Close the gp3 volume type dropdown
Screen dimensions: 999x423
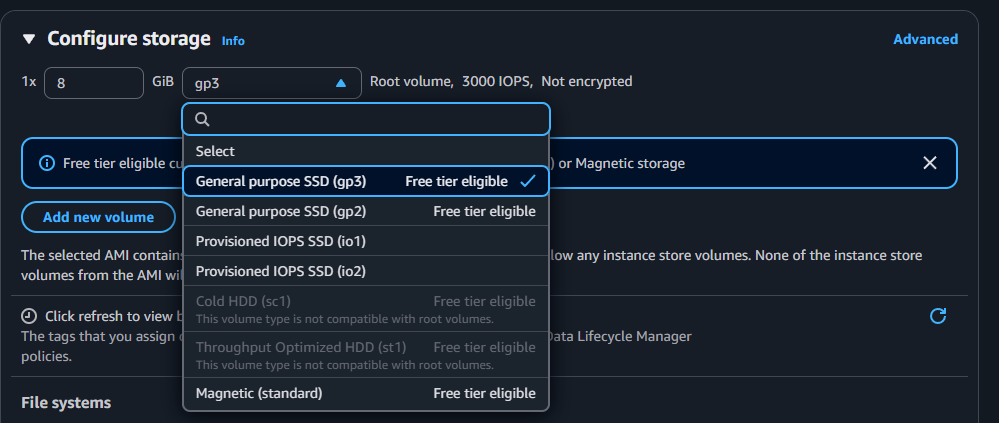tap(272, 83)
